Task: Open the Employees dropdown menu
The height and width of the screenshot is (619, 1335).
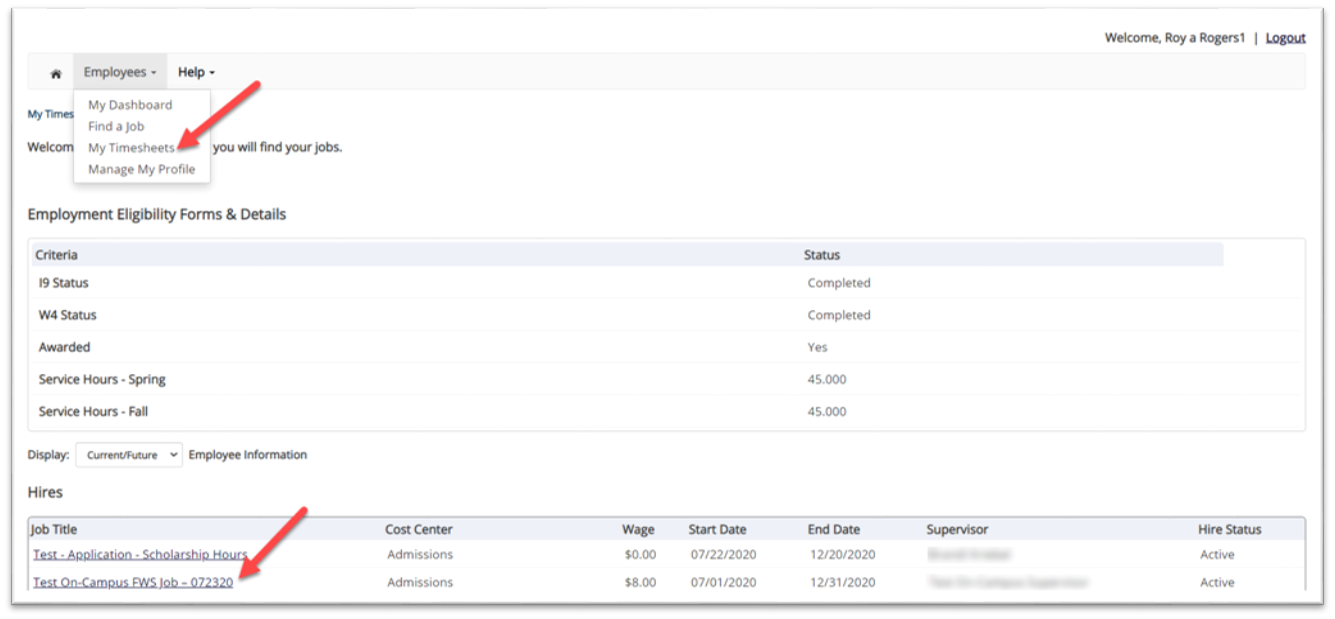Action: (x=120, y=72)
